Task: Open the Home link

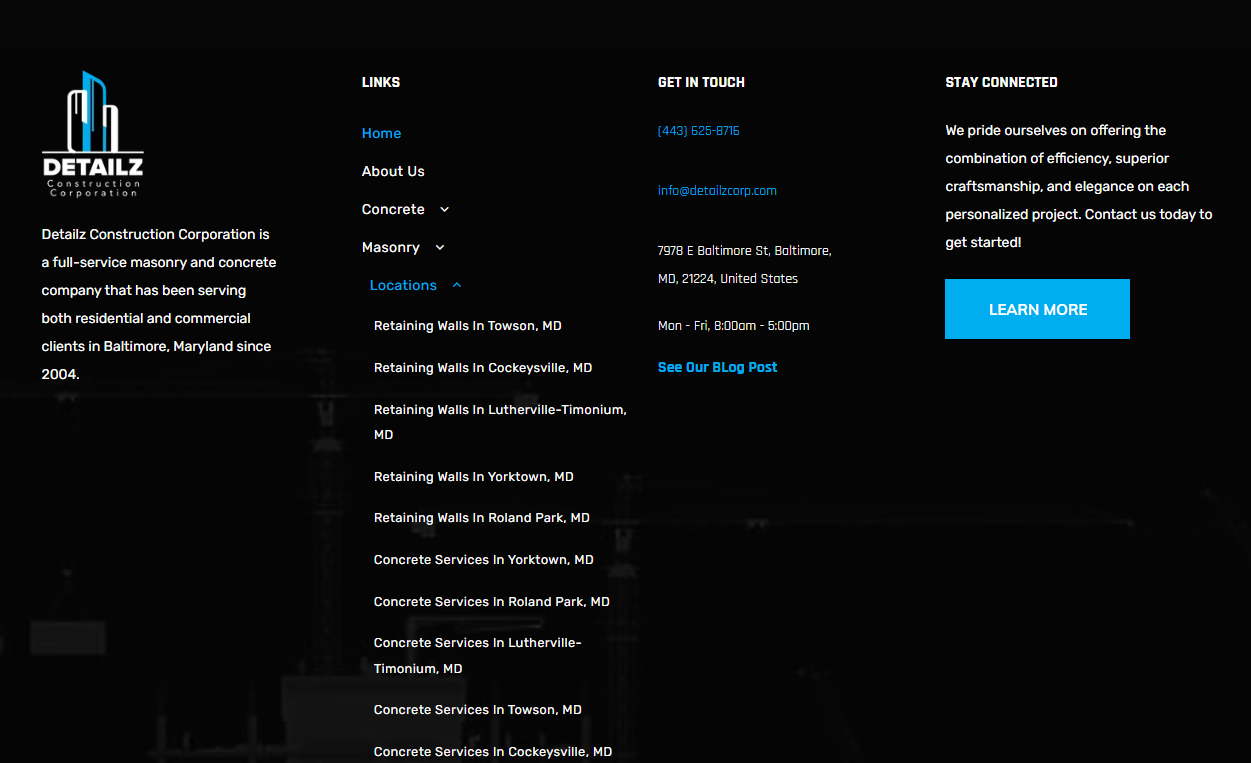Action: tap(381, 134)
